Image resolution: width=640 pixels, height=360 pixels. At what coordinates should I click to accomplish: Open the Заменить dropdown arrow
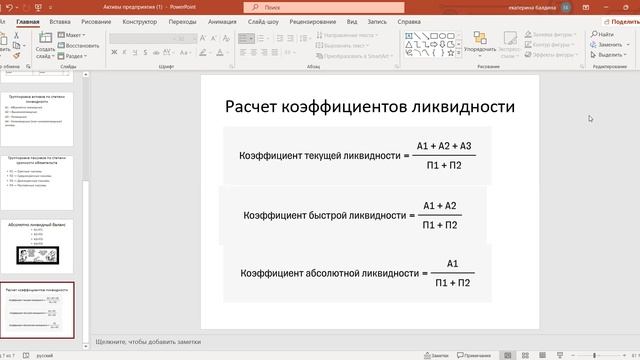[629, 44]
